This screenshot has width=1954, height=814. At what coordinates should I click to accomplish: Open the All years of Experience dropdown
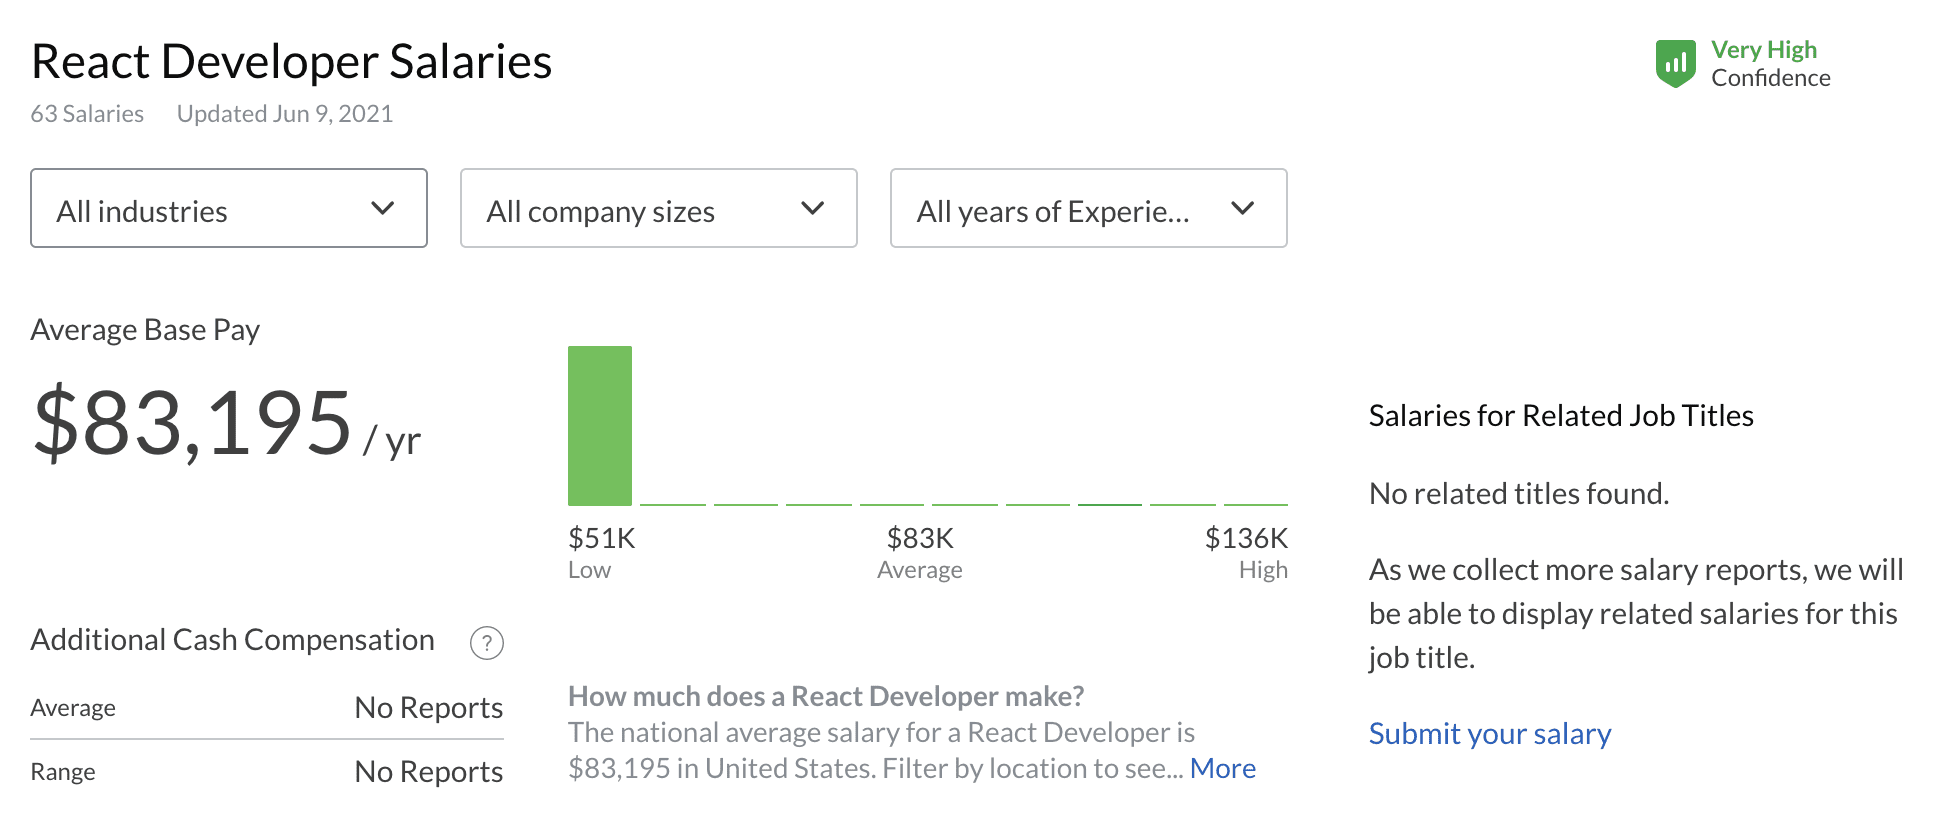click(1088, 209)
